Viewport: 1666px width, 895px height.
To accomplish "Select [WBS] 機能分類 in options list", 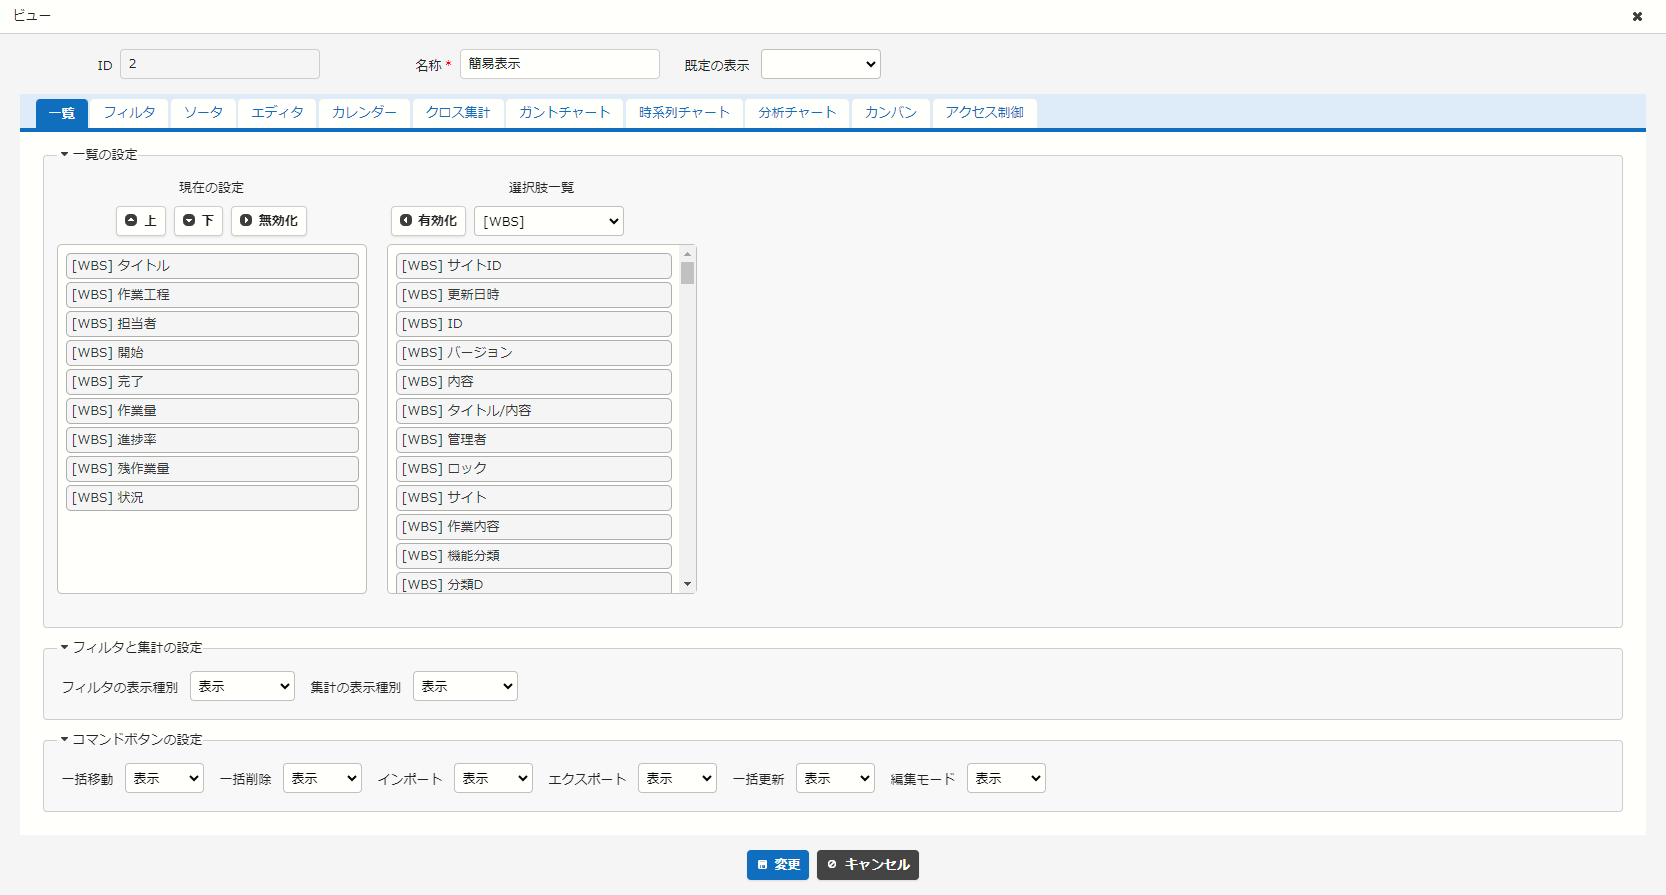I will pyautogui.click(x=534, y=556).
